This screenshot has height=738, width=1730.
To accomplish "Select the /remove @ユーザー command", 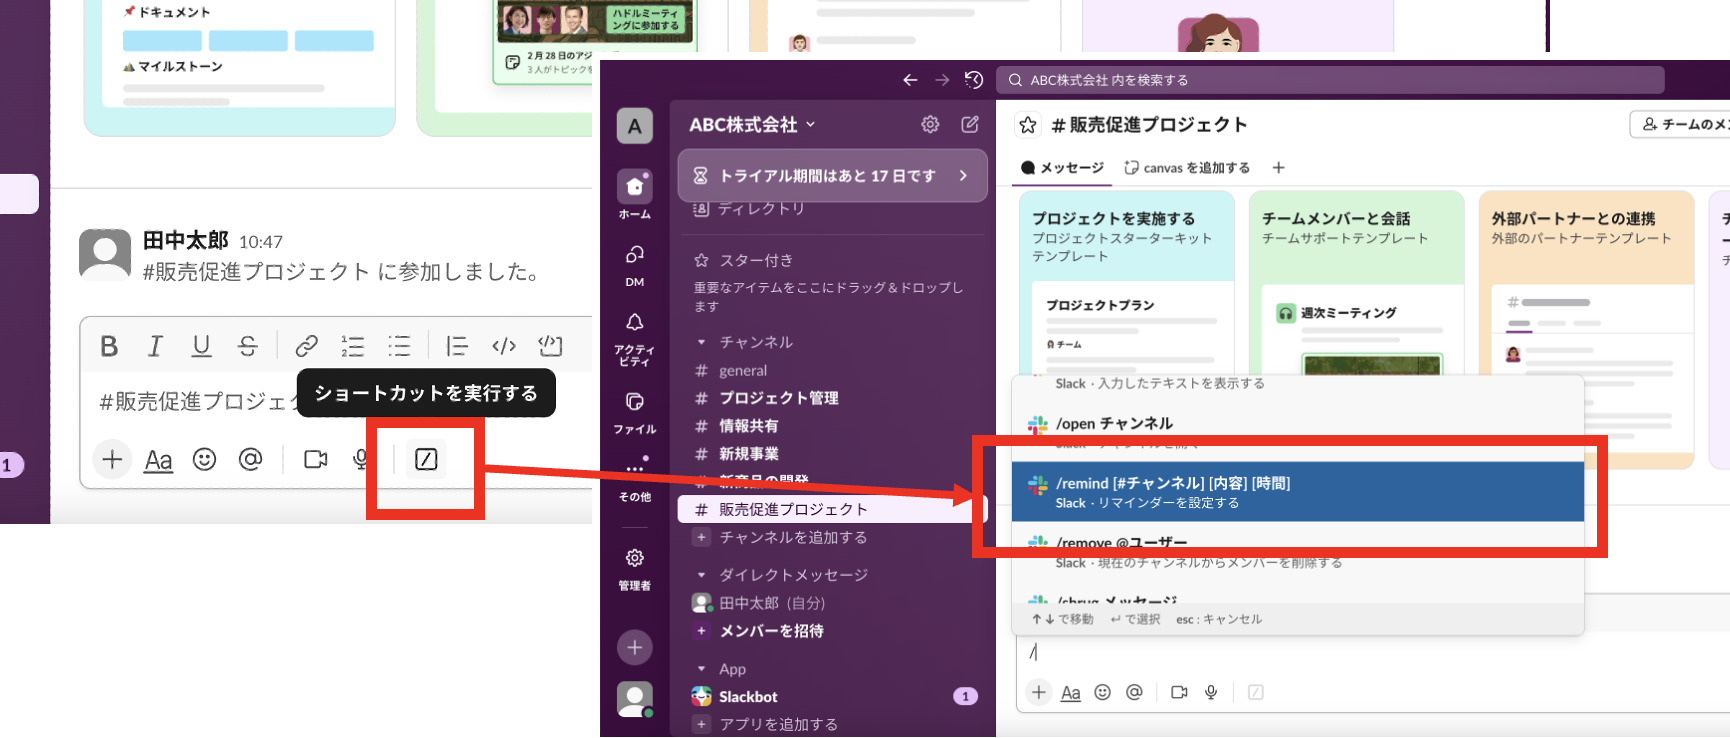I will point(1298,551).
